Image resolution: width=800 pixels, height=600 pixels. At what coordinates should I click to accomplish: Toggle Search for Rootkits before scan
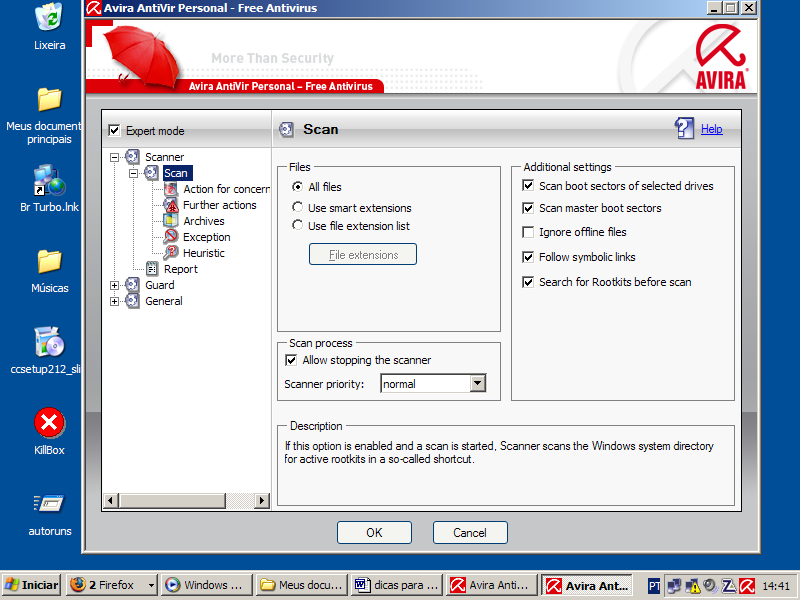(x=528, y=282)
